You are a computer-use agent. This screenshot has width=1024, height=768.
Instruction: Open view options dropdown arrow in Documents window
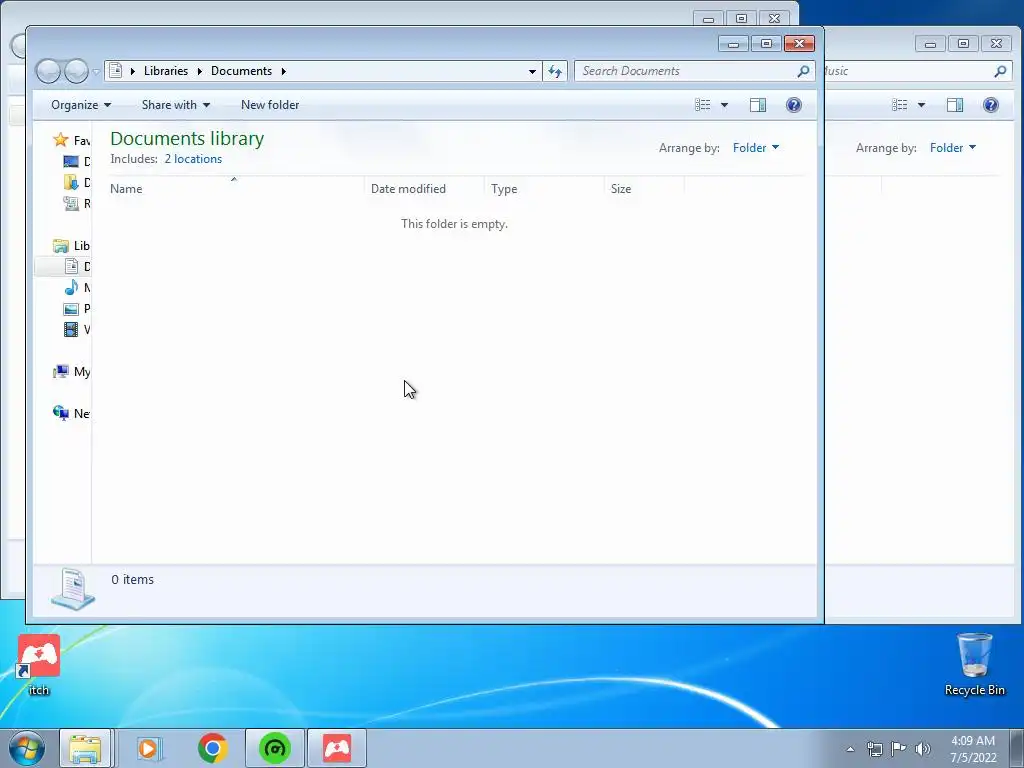tap(724, 105)
